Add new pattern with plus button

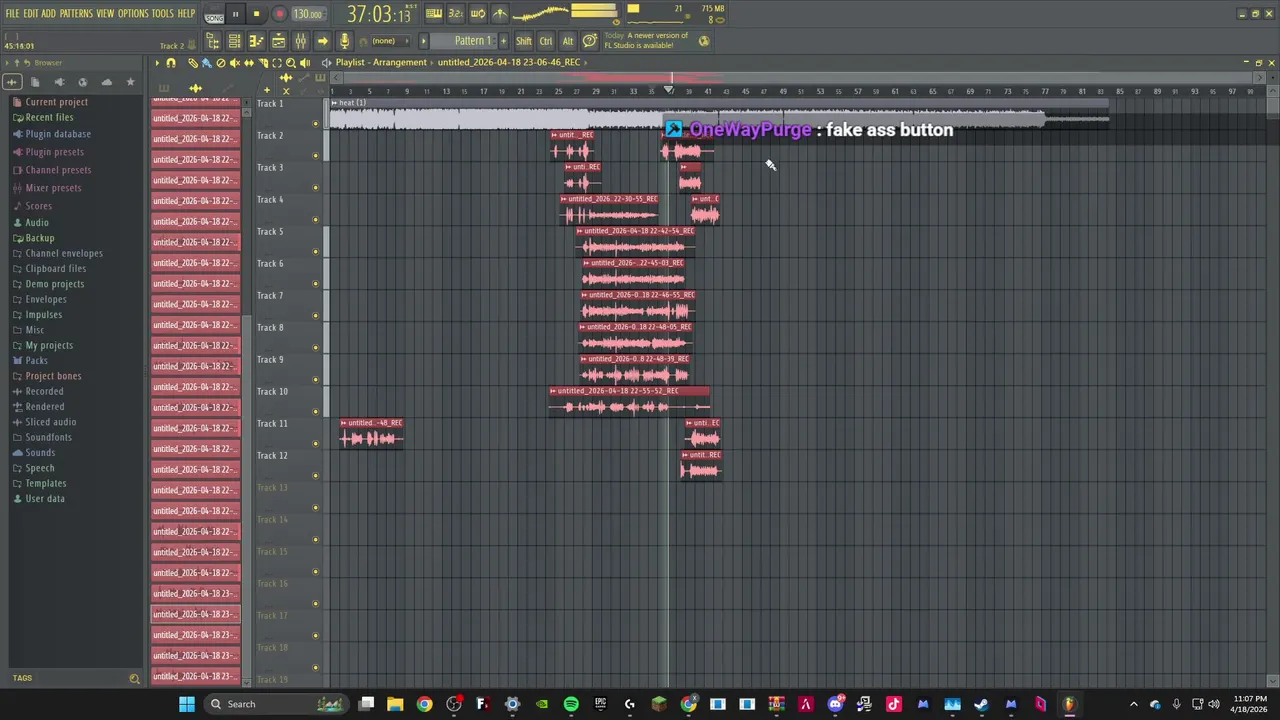coord(503,41)
